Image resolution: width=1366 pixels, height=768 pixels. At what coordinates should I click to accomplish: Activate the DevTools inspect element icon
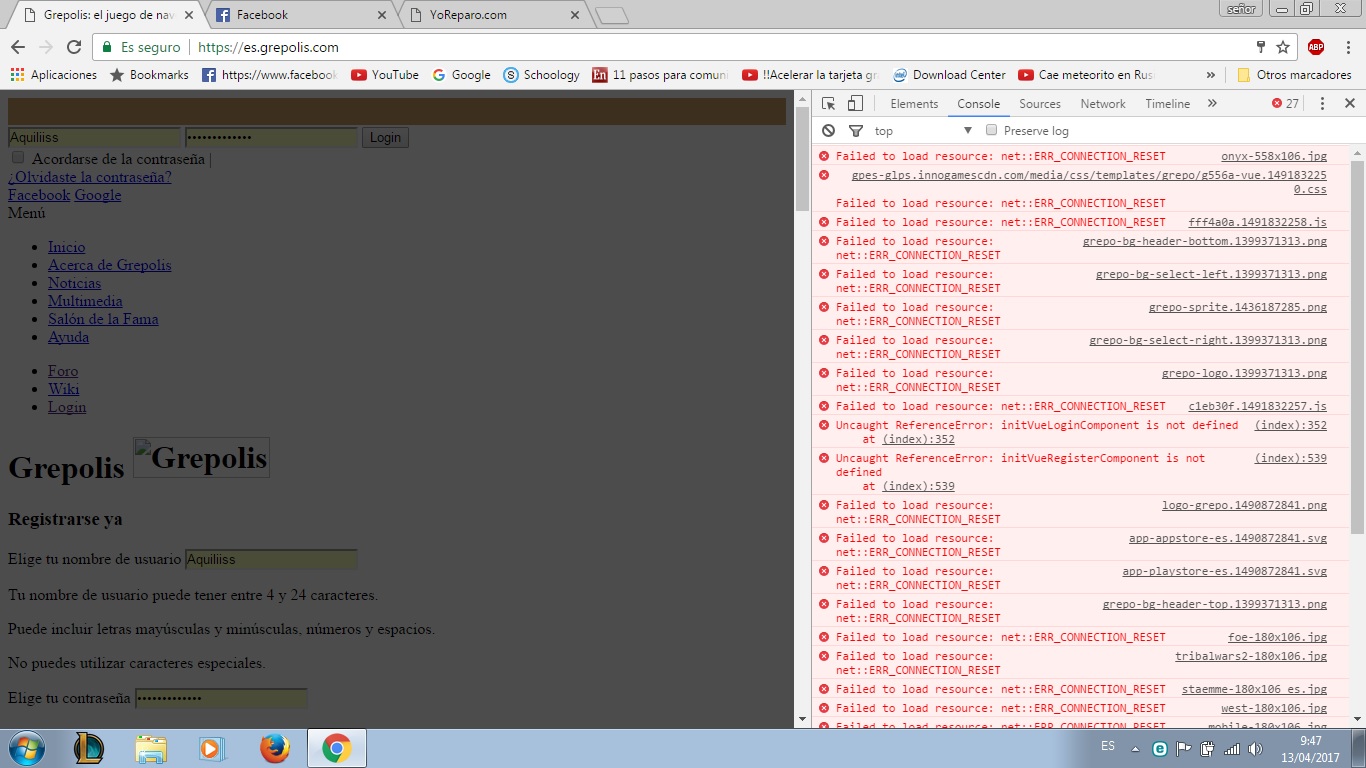tap(829, 104)
